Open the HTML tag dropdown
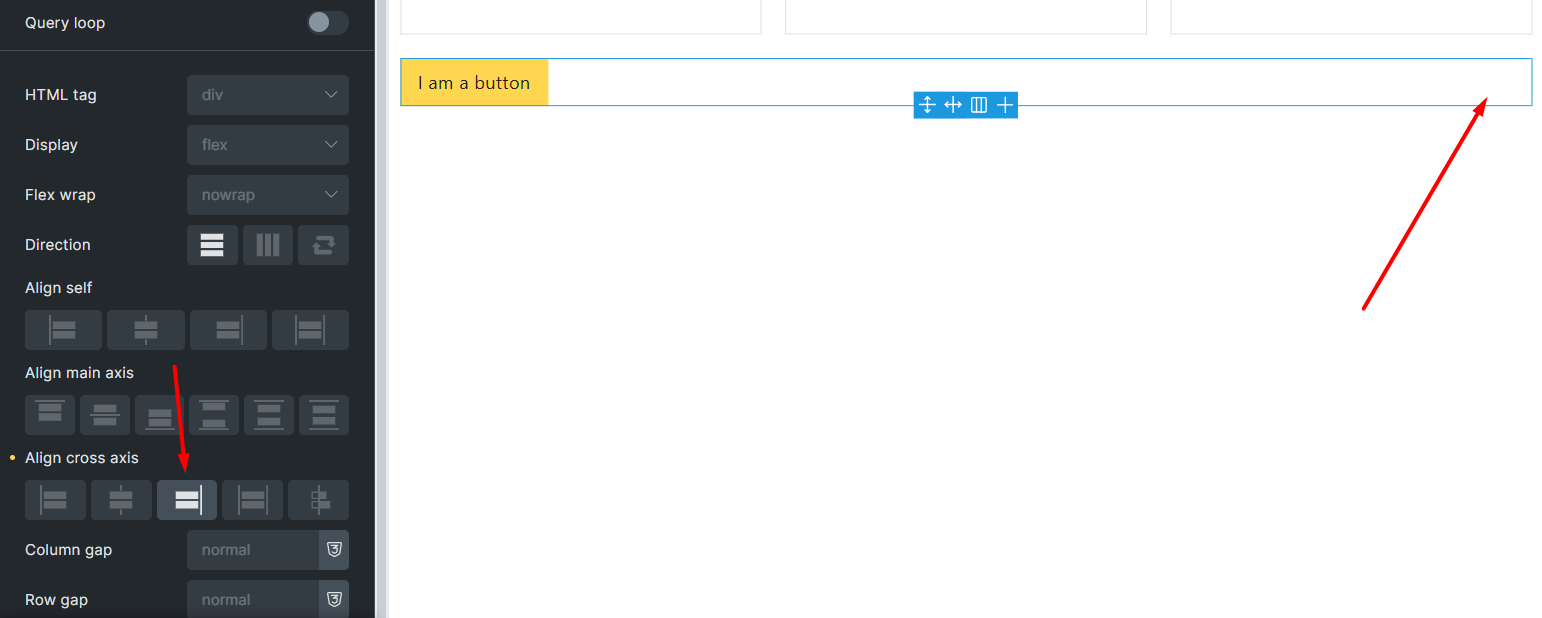The width and height of the screenshot is (1542, 618). (x=267, y=95)
